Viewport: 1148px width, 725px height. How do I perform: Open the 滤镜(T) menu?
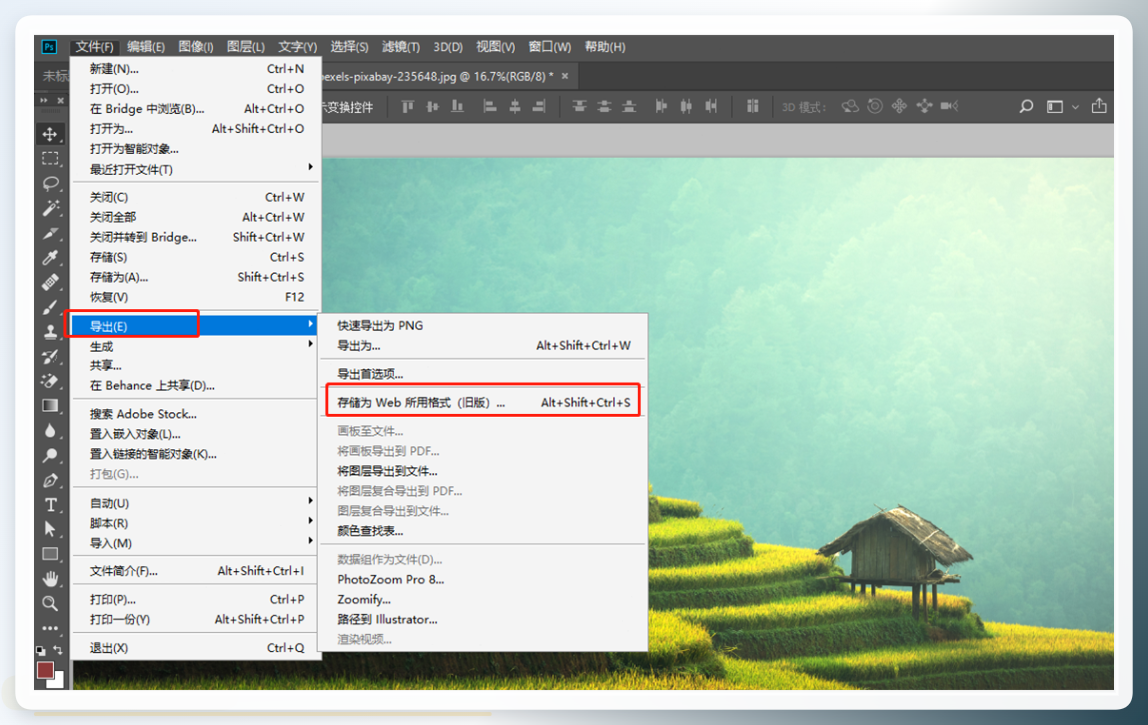coord(400,47)
